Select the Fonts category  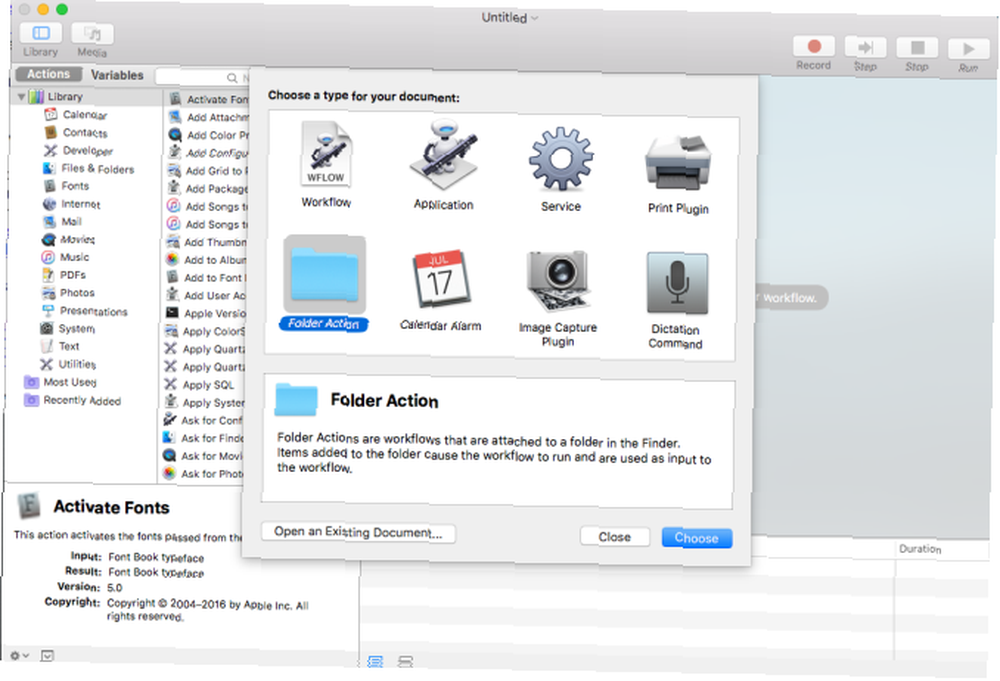tap(75, 186)
